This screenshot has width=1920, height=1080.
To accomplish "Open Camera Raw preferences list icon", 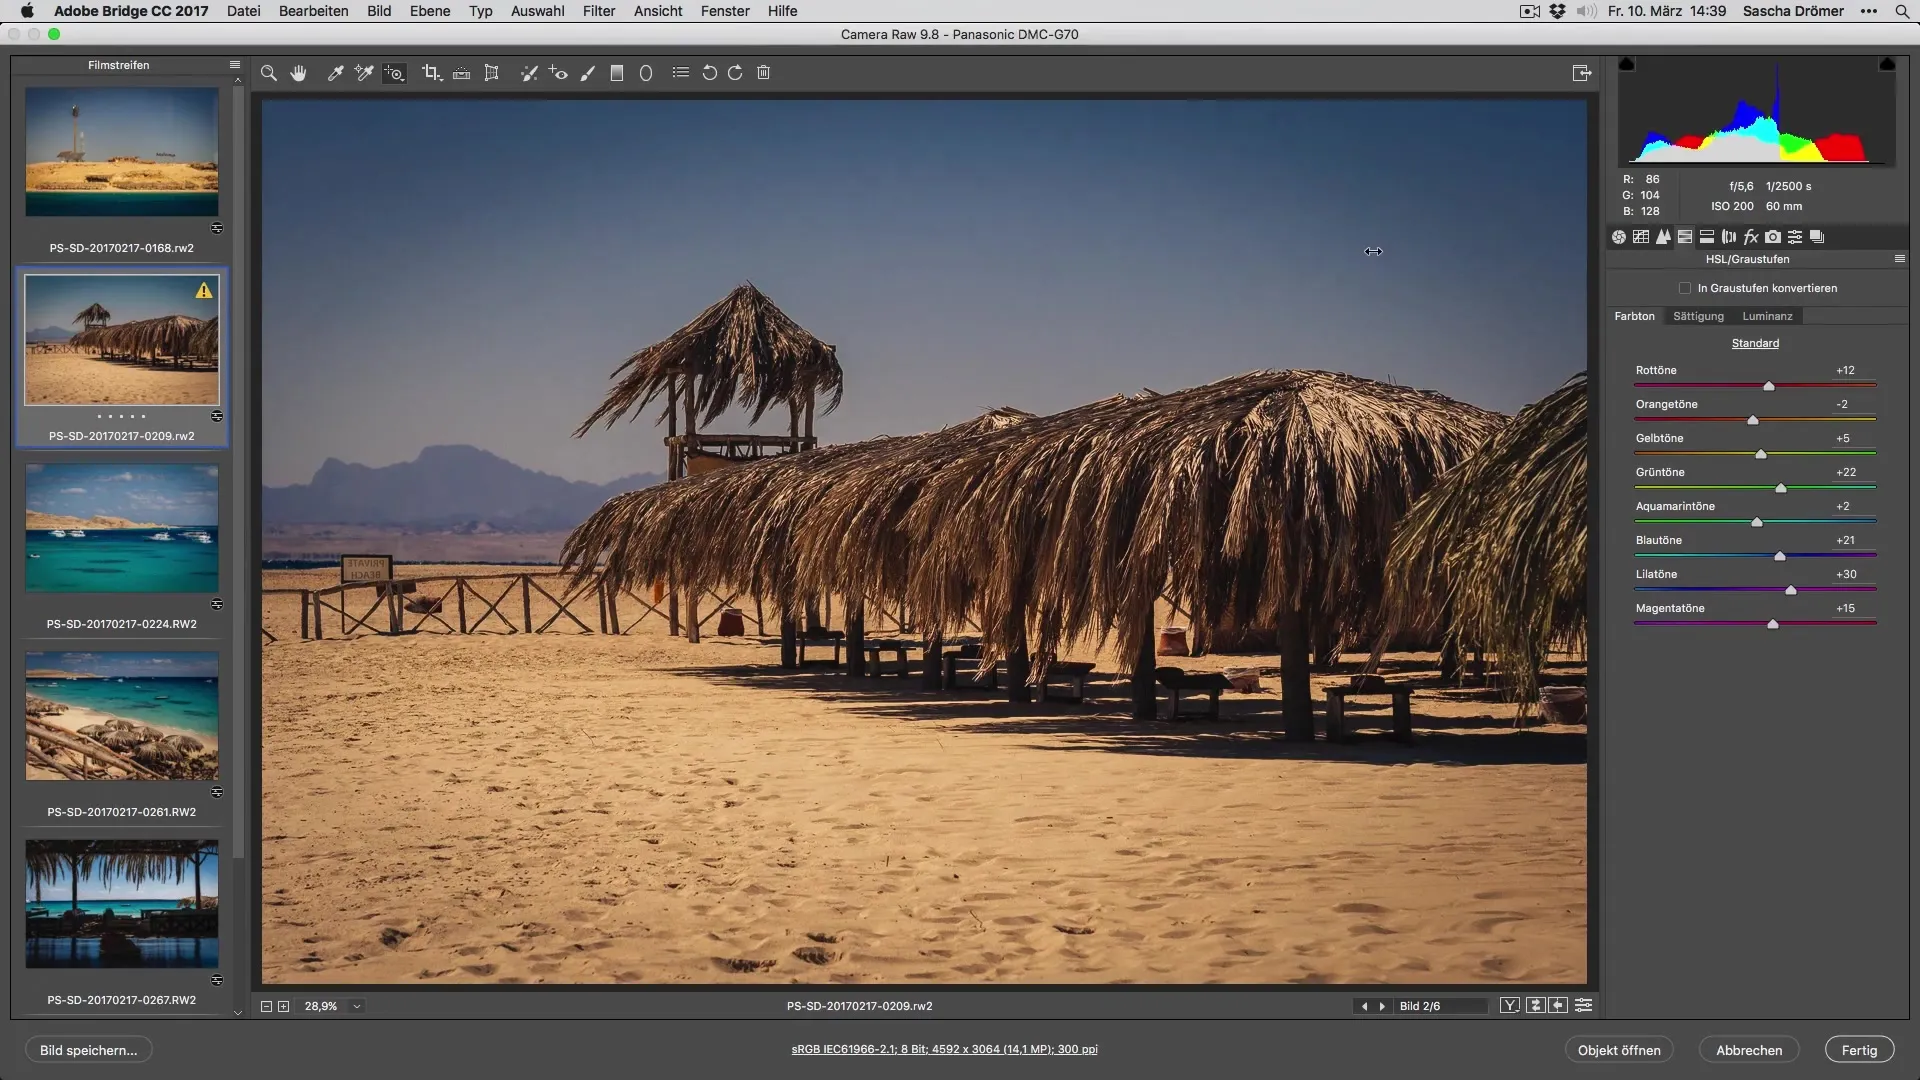I will [680, 72].
